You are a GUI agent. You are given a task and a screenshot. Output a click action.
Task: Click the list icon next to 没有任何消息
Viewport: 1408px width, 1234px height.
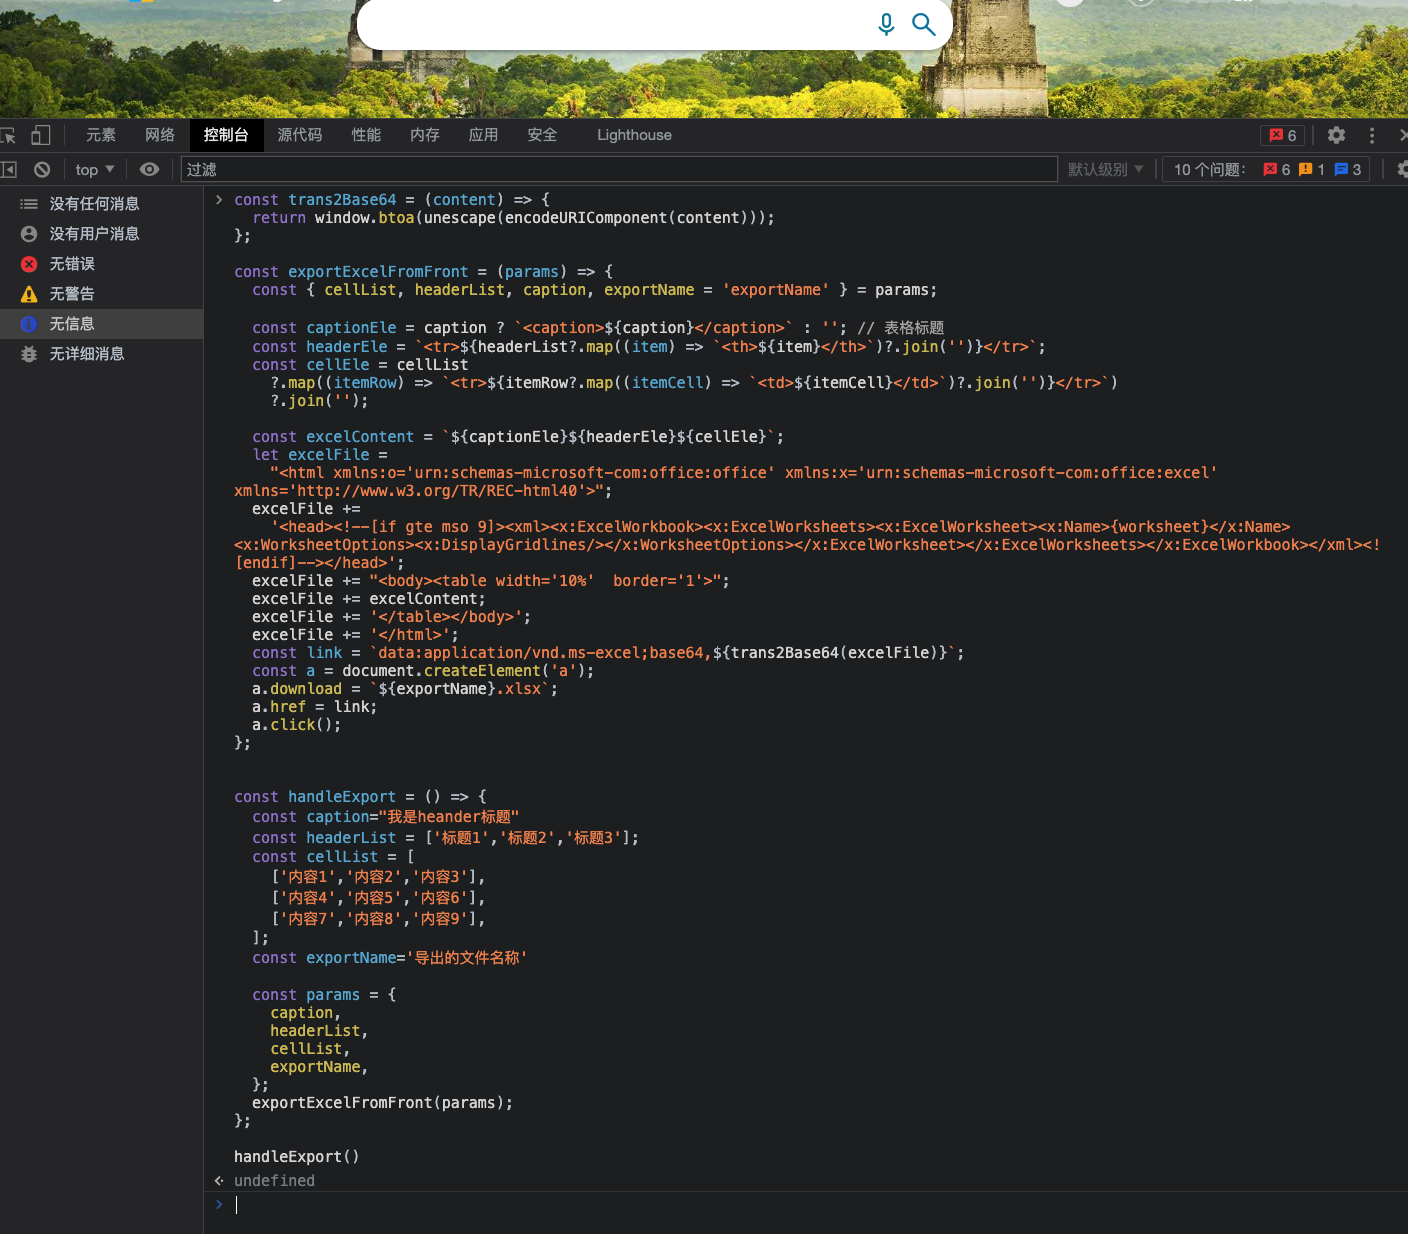click(29, 204)
